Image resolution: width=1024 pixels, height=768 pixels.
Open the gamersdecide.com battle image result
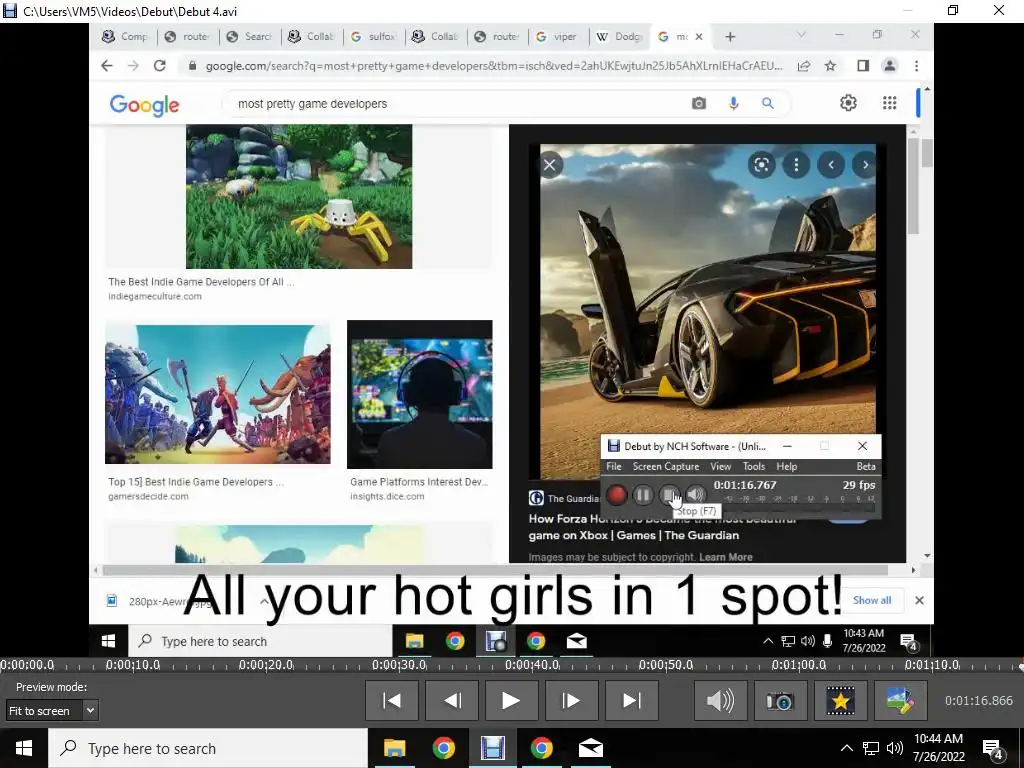click(x=217, y=394)
